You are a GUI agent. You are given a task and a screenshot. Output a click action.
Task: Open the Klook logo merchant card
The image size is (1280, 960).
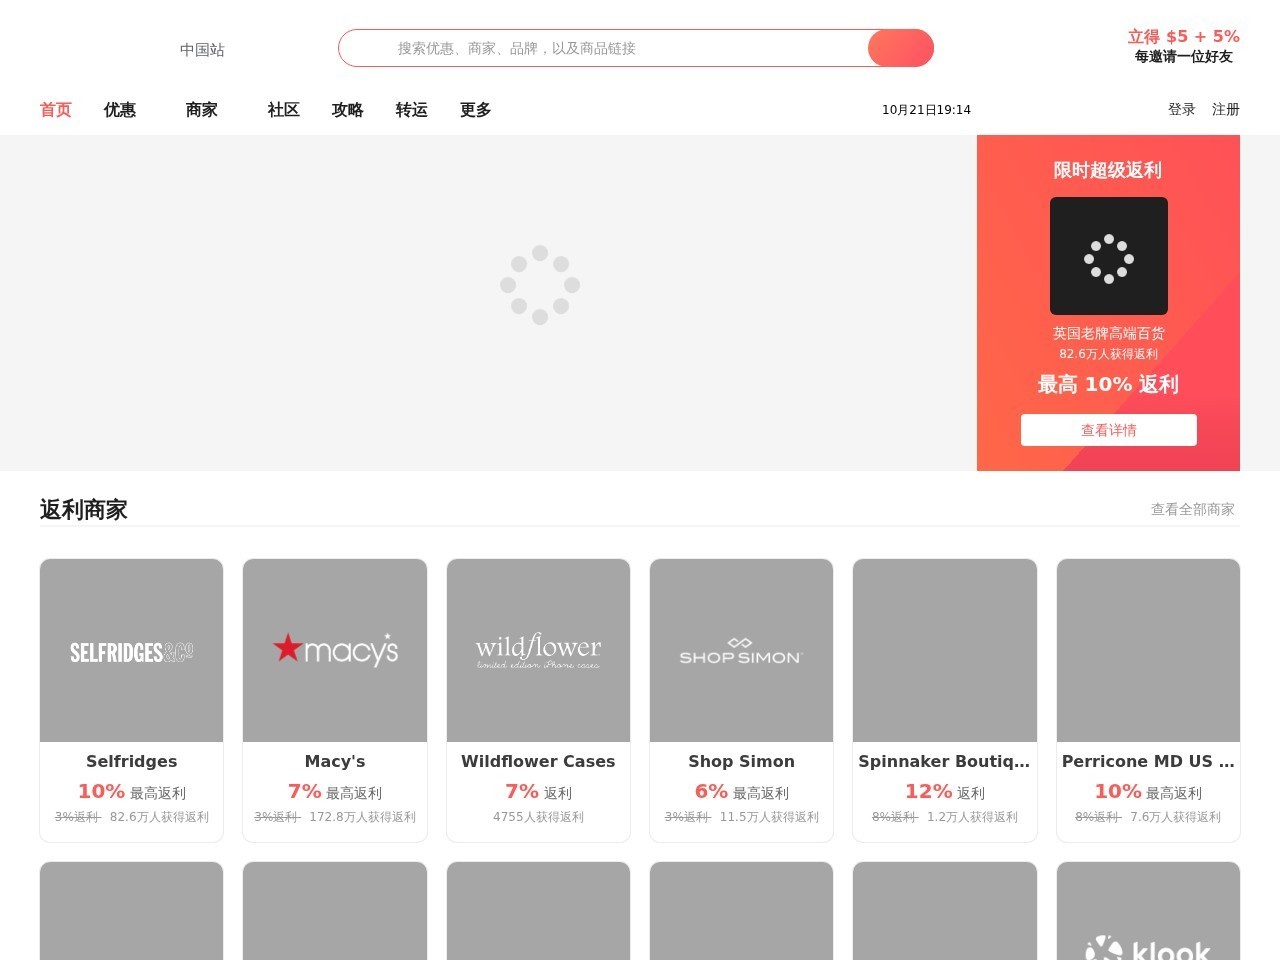1148,911
